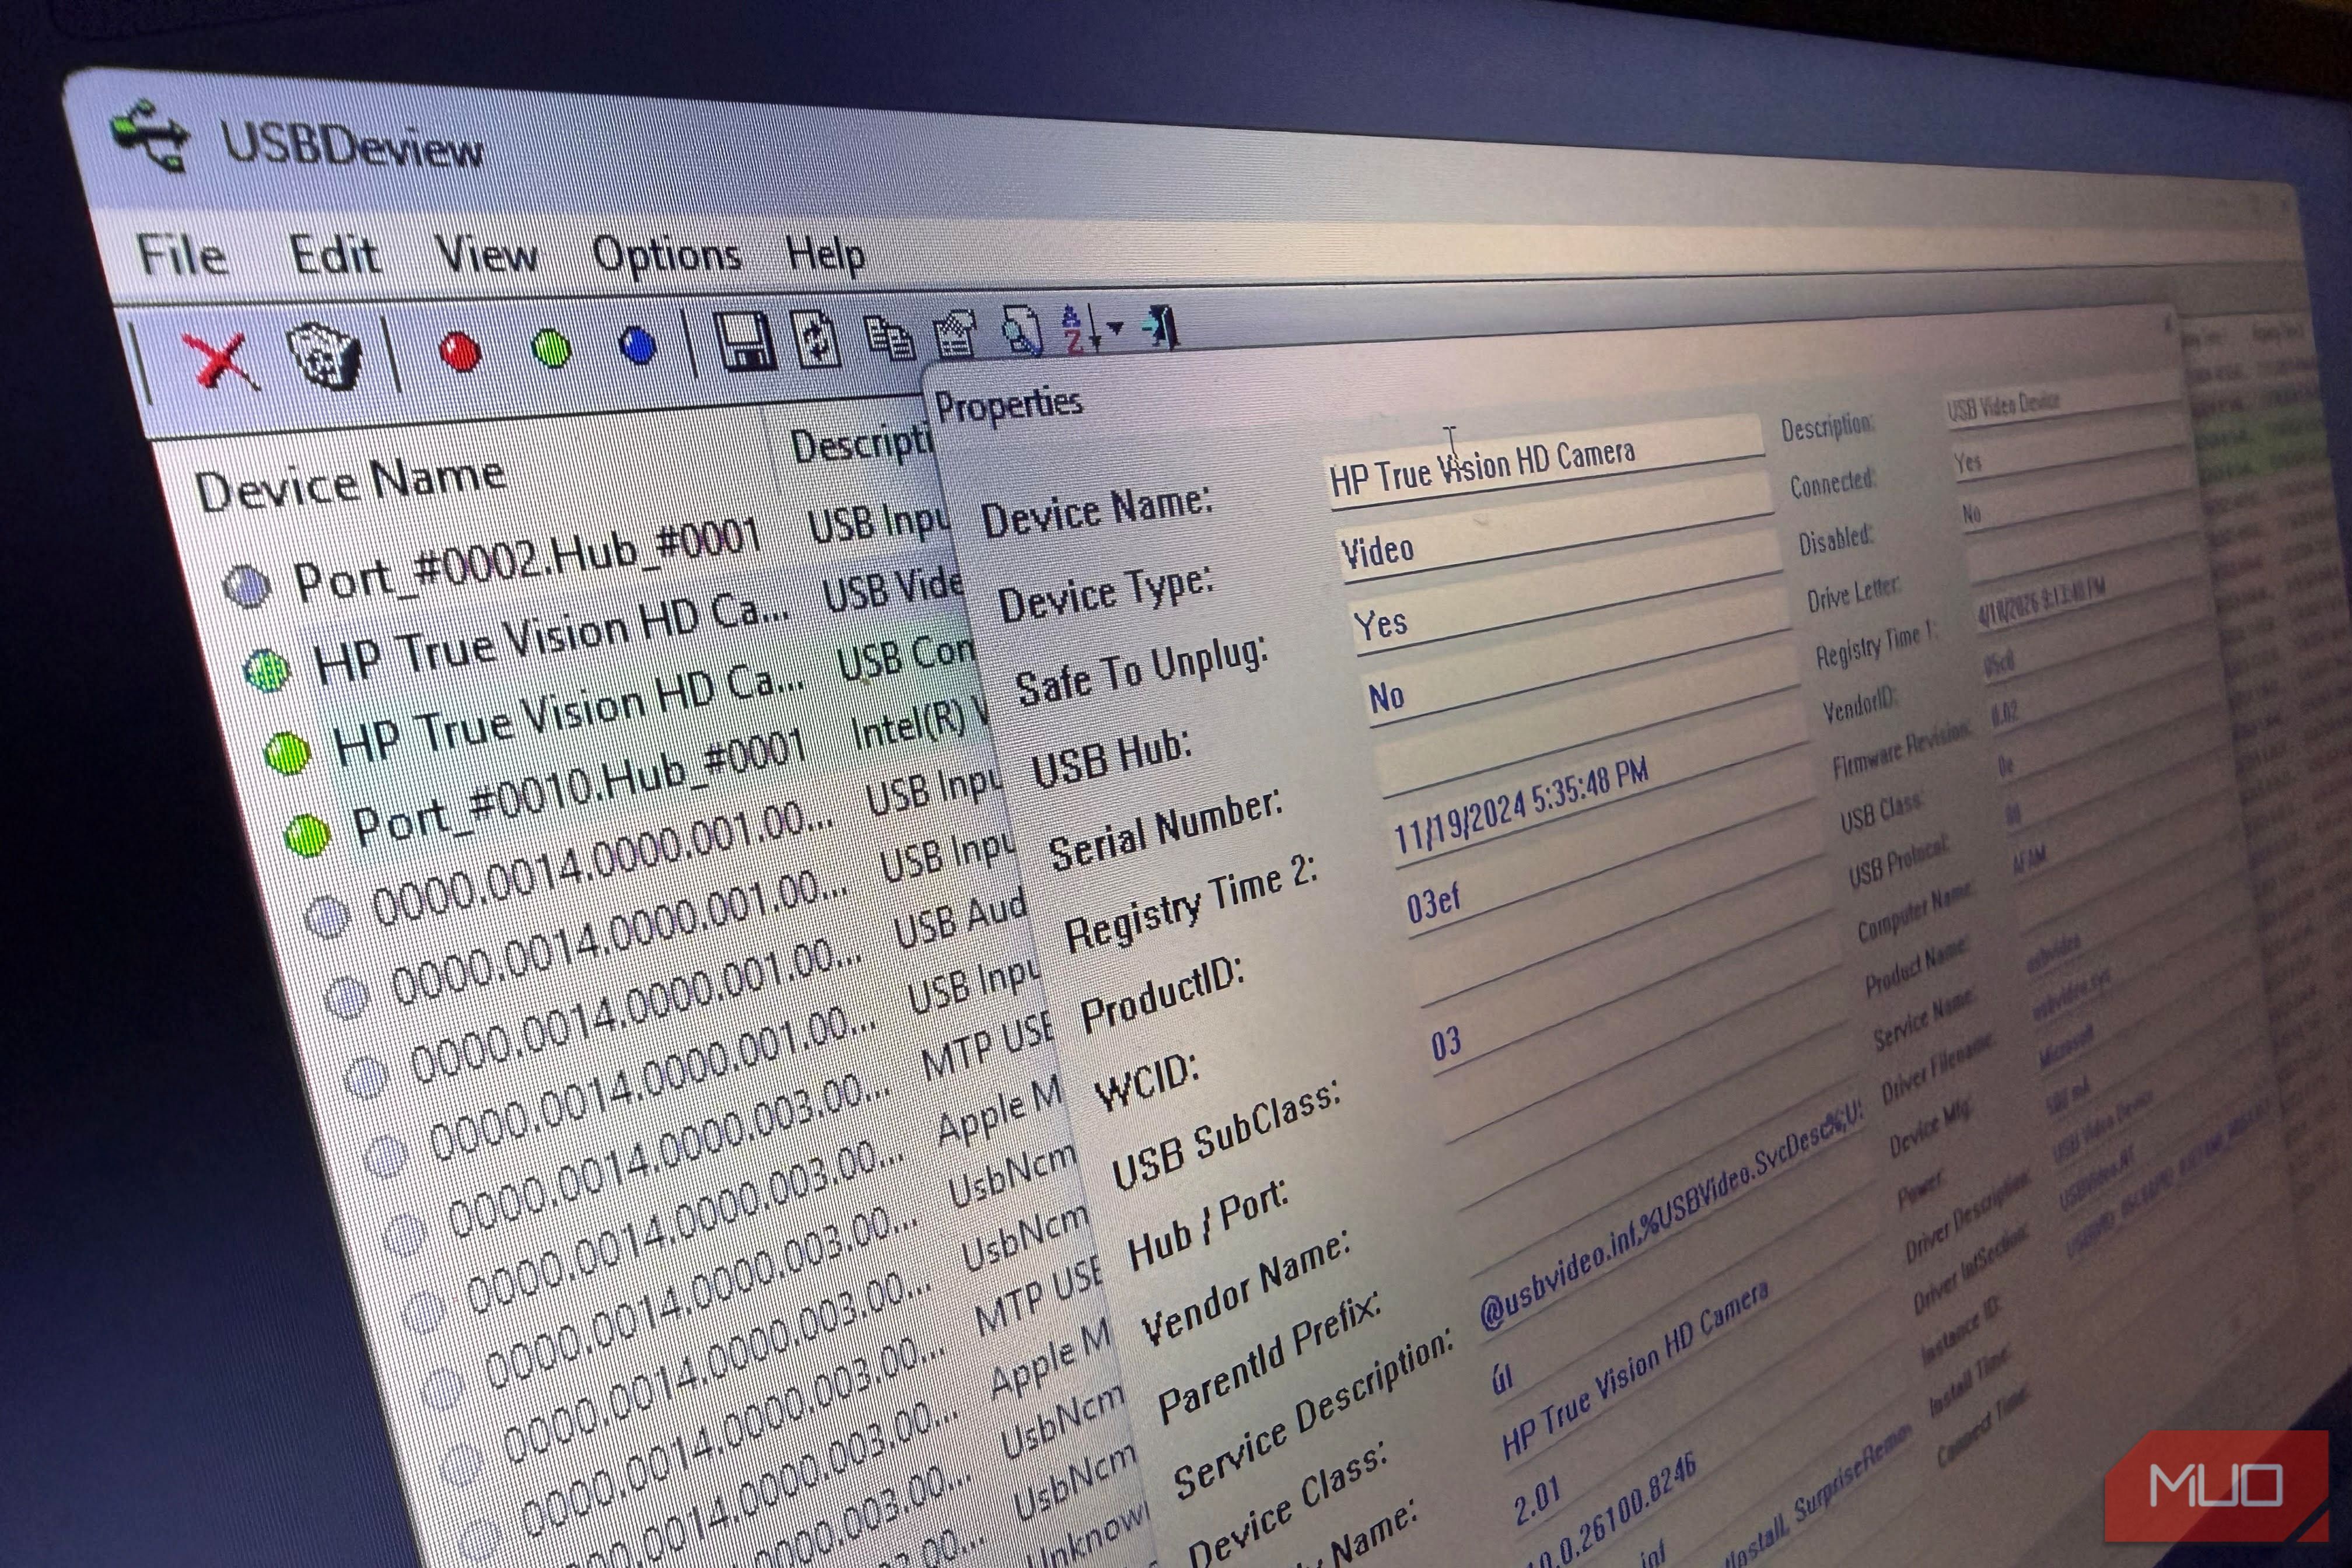Image resolution: width=2352 pixels, height=1568 pixels.
Task: Click the blue disable and enable icon
Action: tap(637, 346)
